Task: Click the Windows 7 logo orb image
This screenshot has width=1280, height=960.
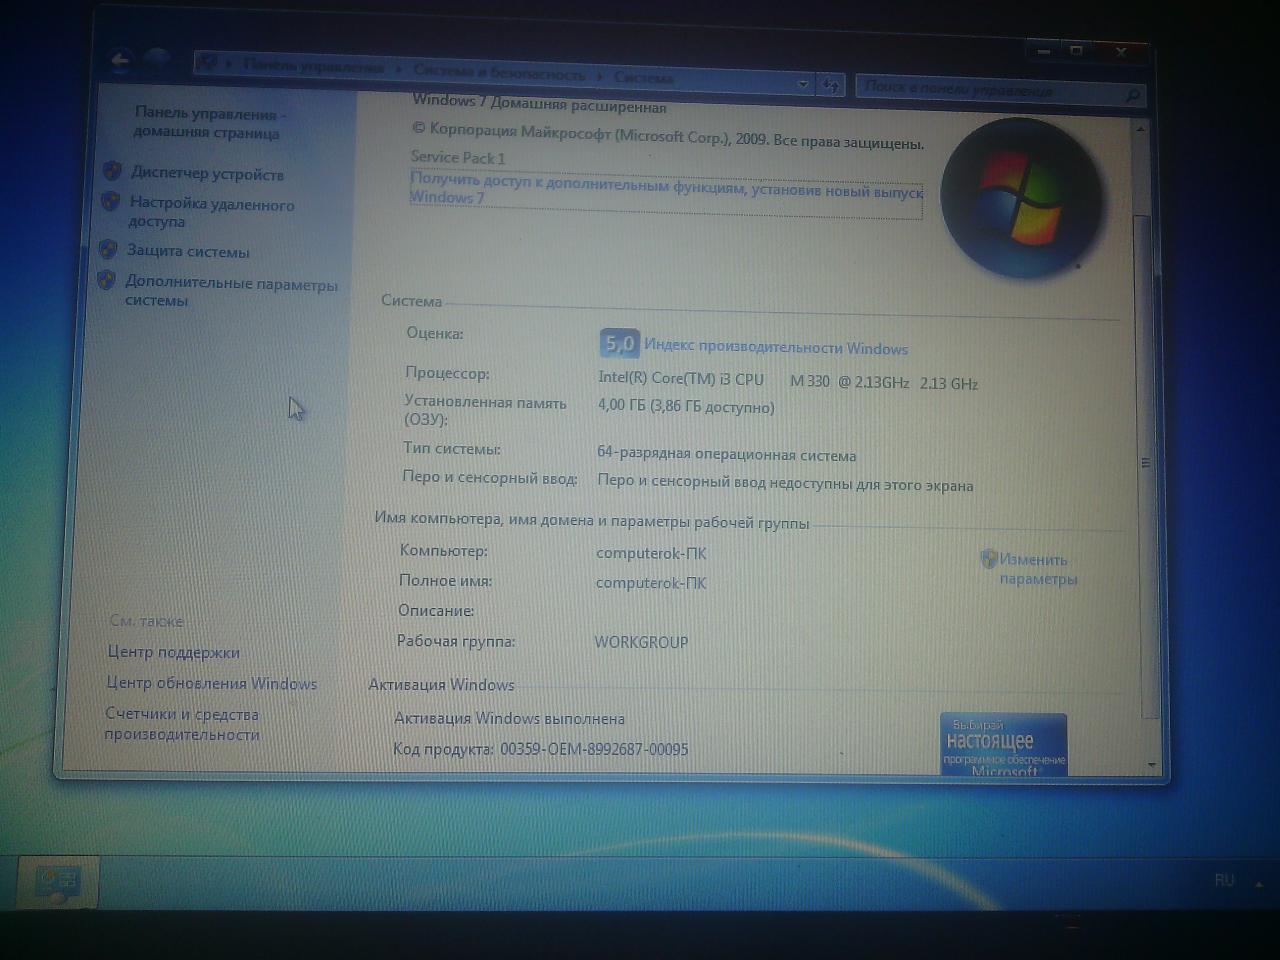Action: tap(1023, 198)
